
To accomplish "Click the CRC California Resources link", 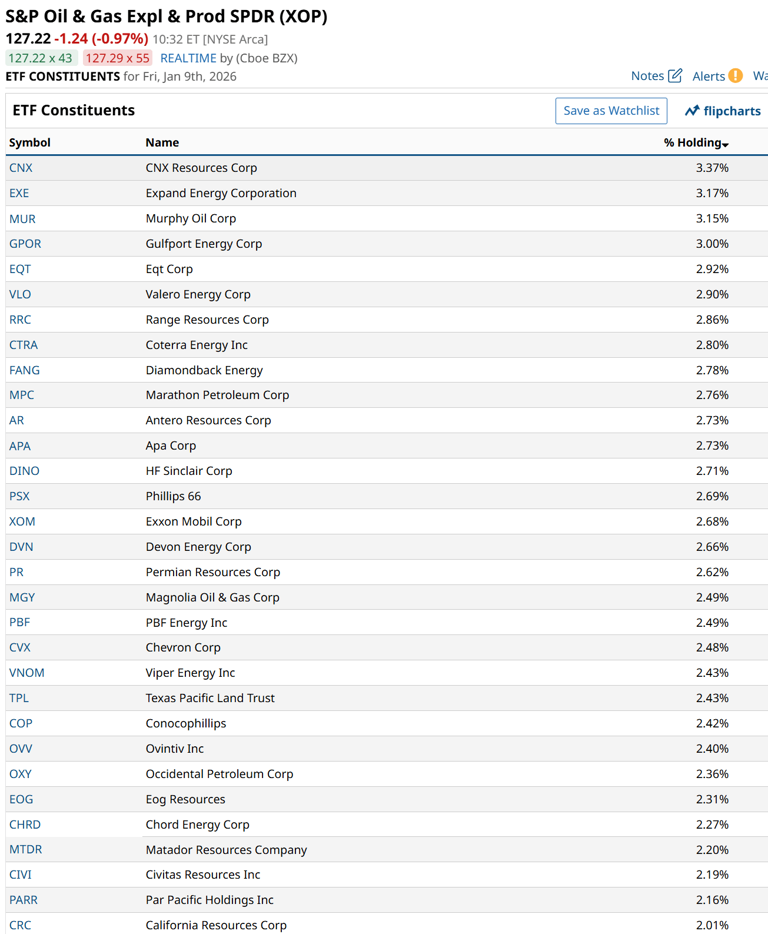I will click(19, 925).
